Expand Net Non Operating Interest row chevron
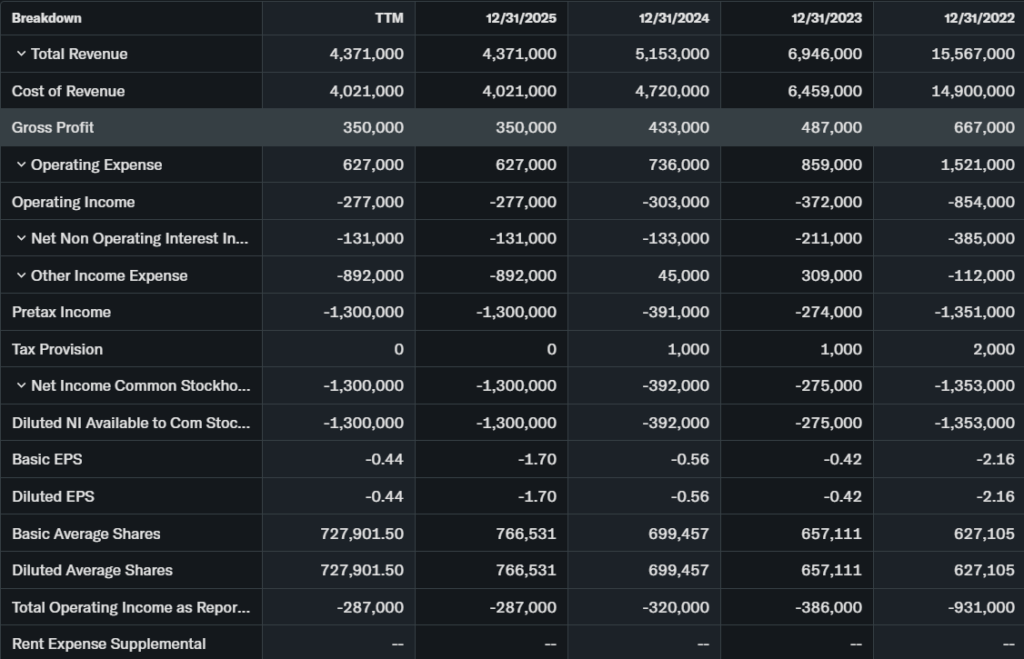Screen dimensions: 1024x659 tap(21, 239)
